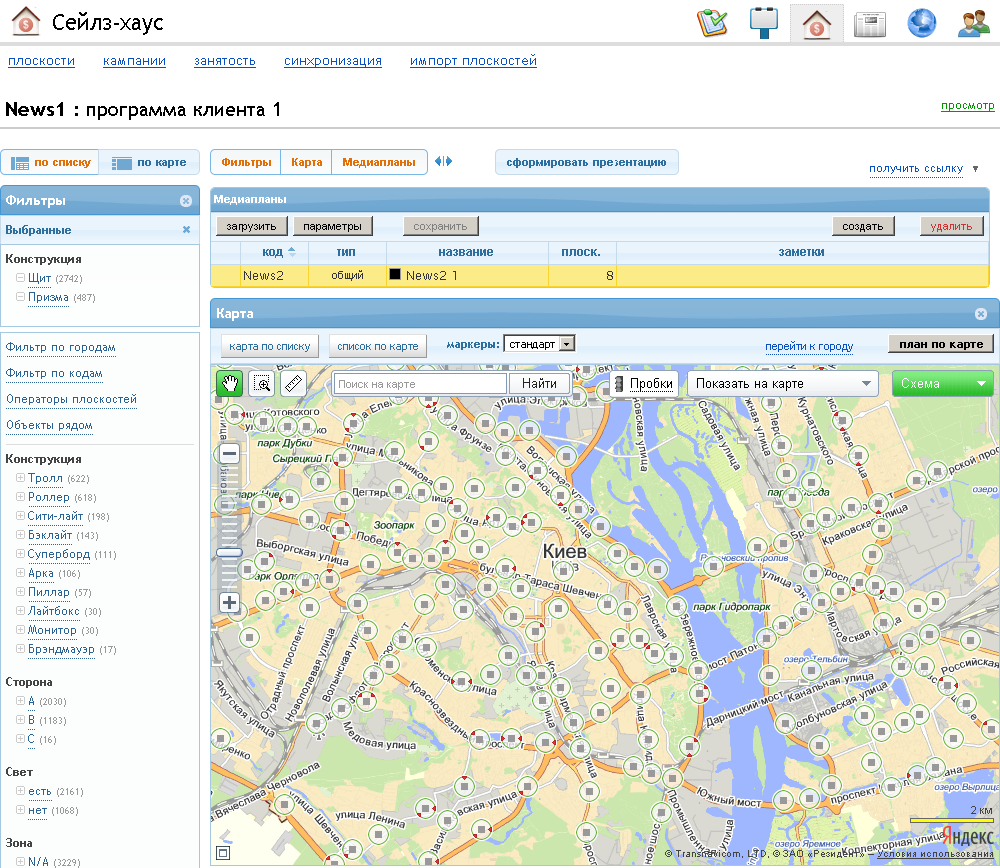Open the billboard icon in header
Image resolution: width=1000 pixels, height=868 pixels.
(763, 23)
